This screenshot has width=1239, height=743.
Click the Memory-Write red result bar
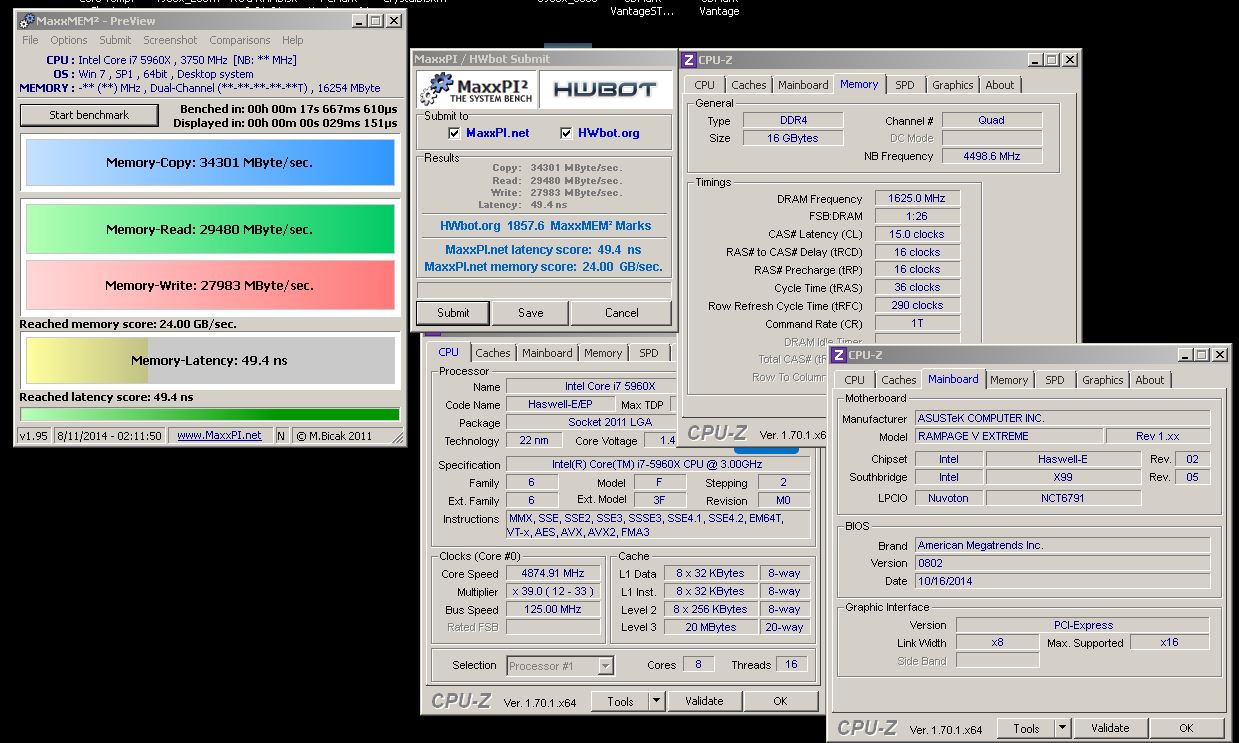coord(210,285)
